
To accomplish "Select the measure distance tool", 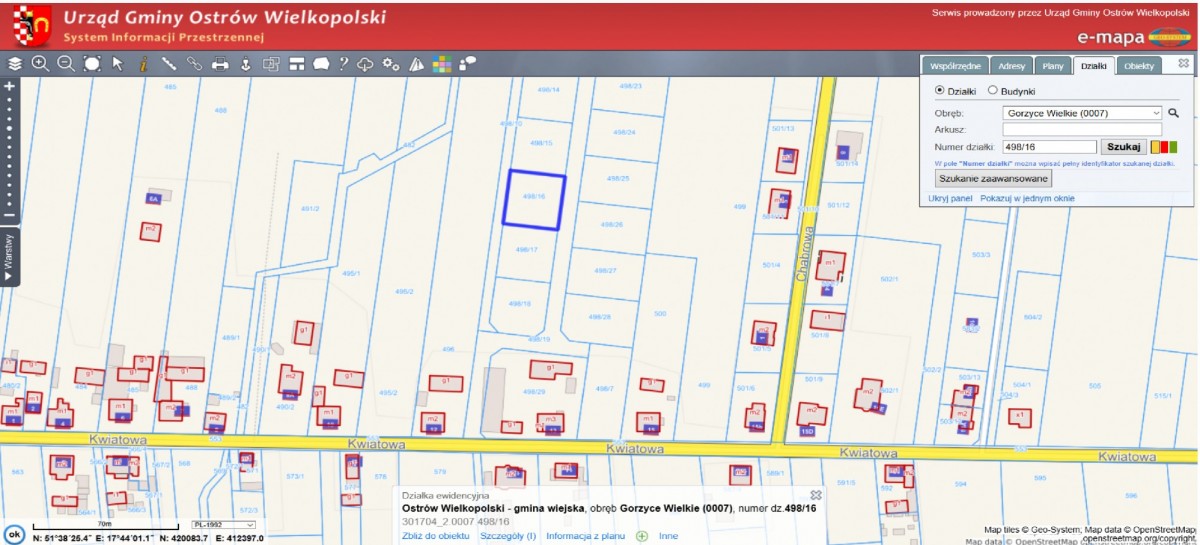I will tap(169, 64).
